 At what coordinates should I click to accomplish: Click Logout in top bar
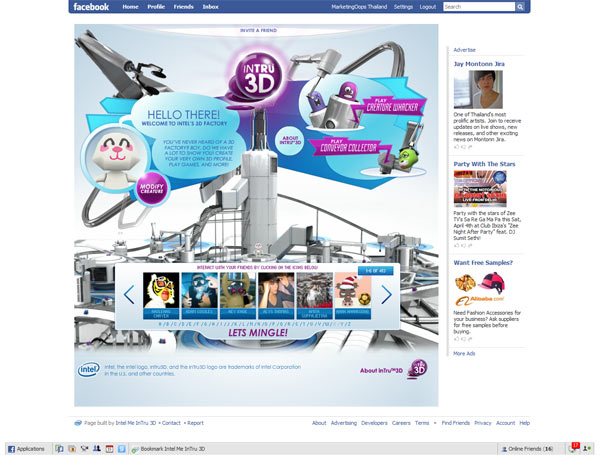427,7
